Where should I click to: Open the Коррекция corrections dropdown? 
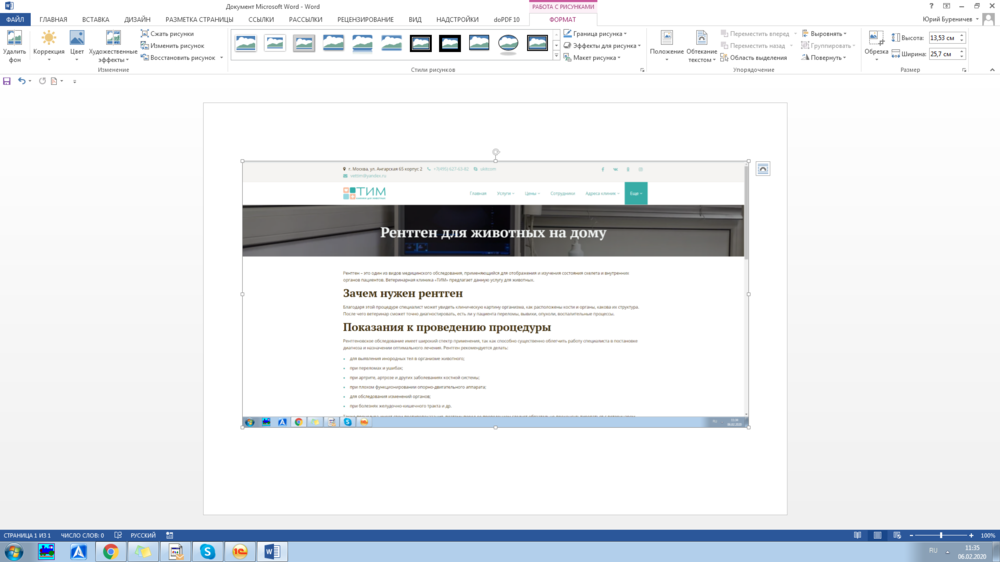[48, 46]
